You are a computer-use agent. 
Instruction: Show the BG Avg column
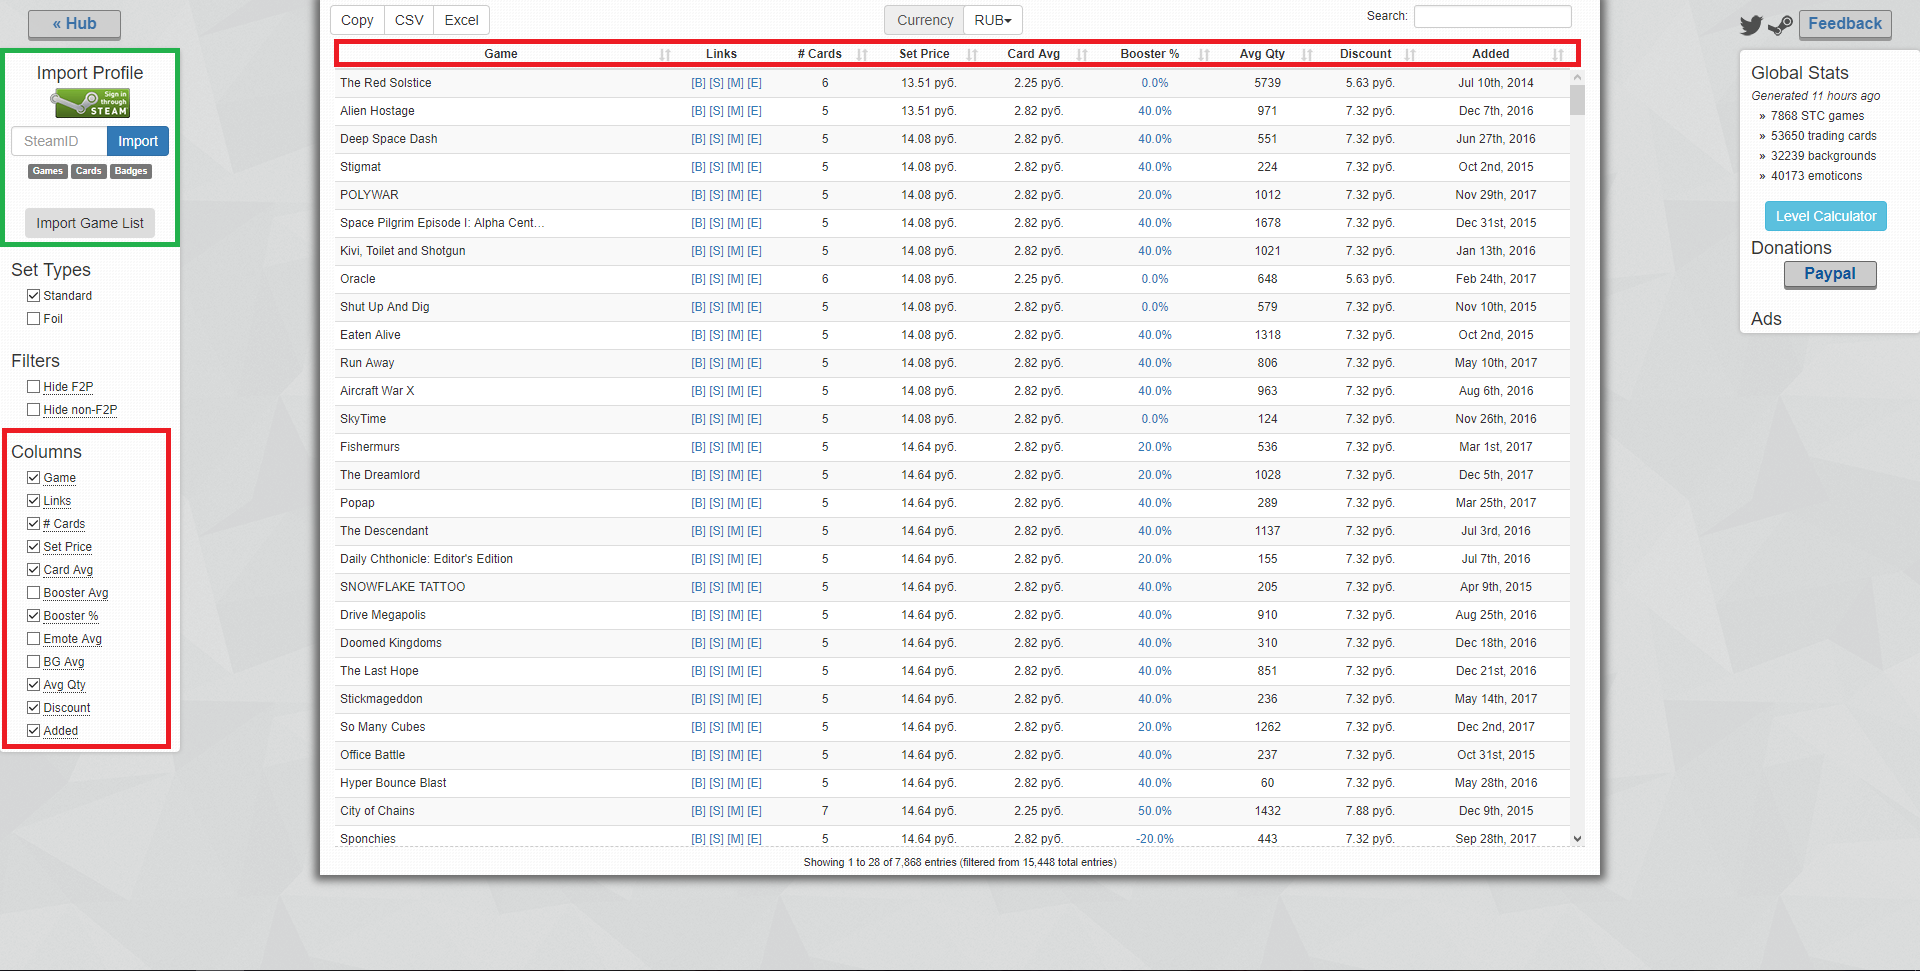33,662
